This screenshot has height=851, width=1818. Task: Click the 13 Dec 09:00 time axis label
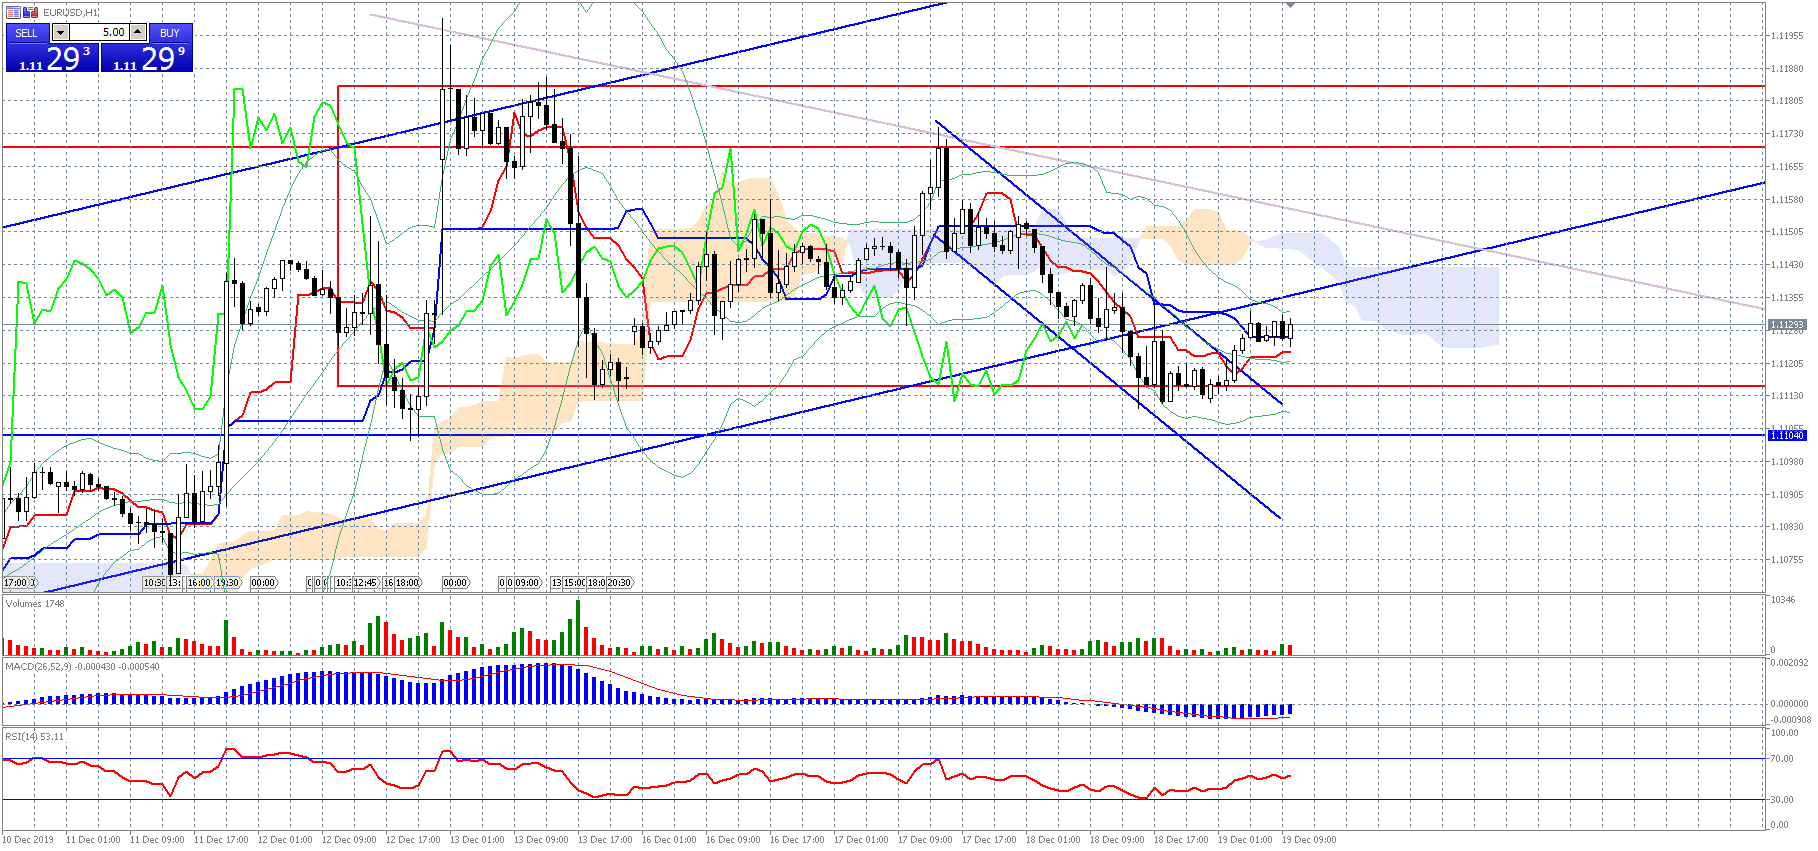541,839
